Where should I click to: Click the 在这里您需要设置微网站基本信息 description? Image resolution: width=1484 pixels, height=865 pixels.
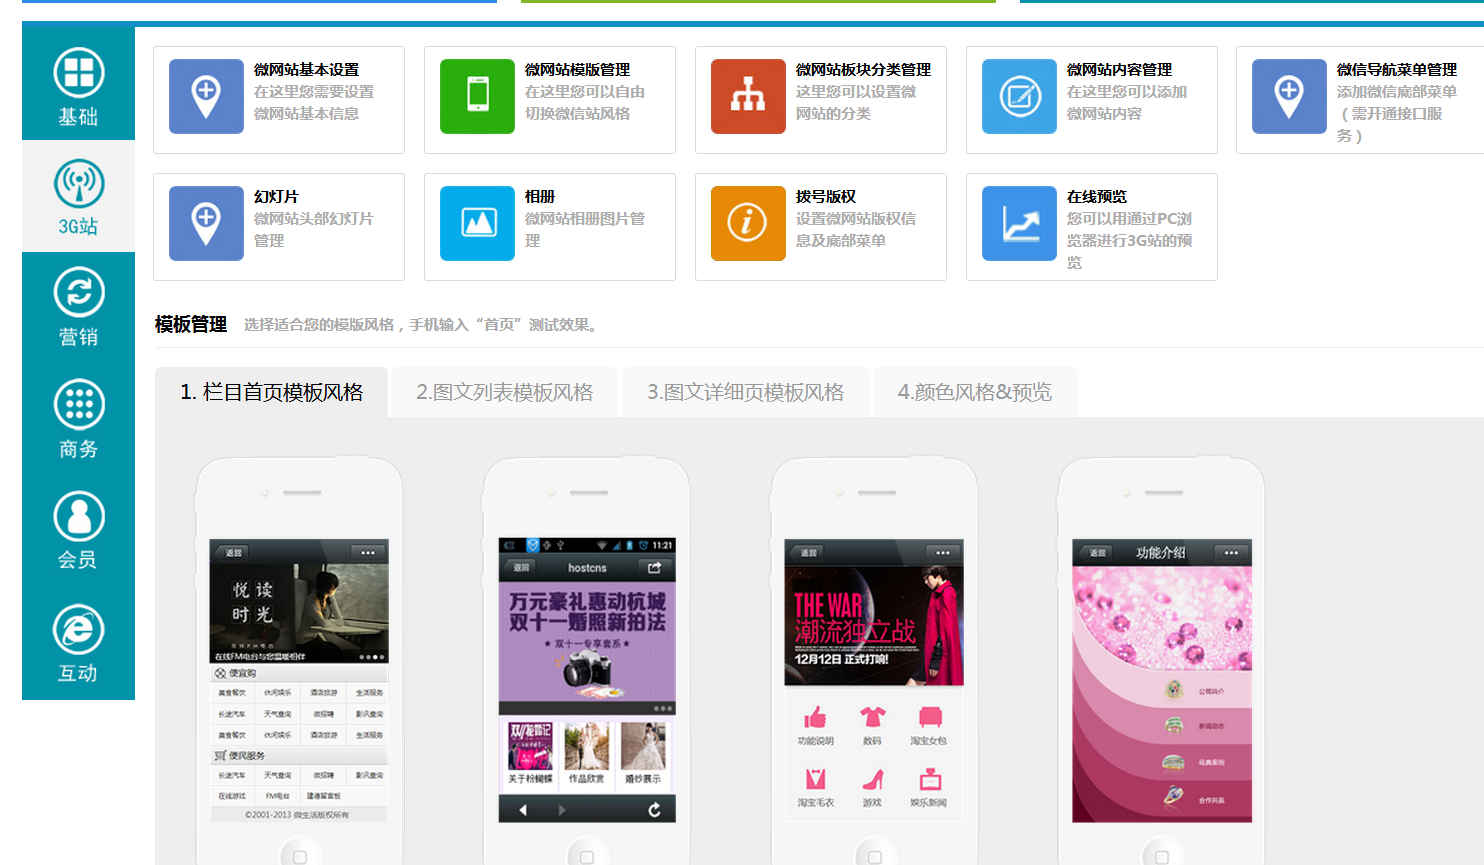pyautogui.click(x=314, y=103)
